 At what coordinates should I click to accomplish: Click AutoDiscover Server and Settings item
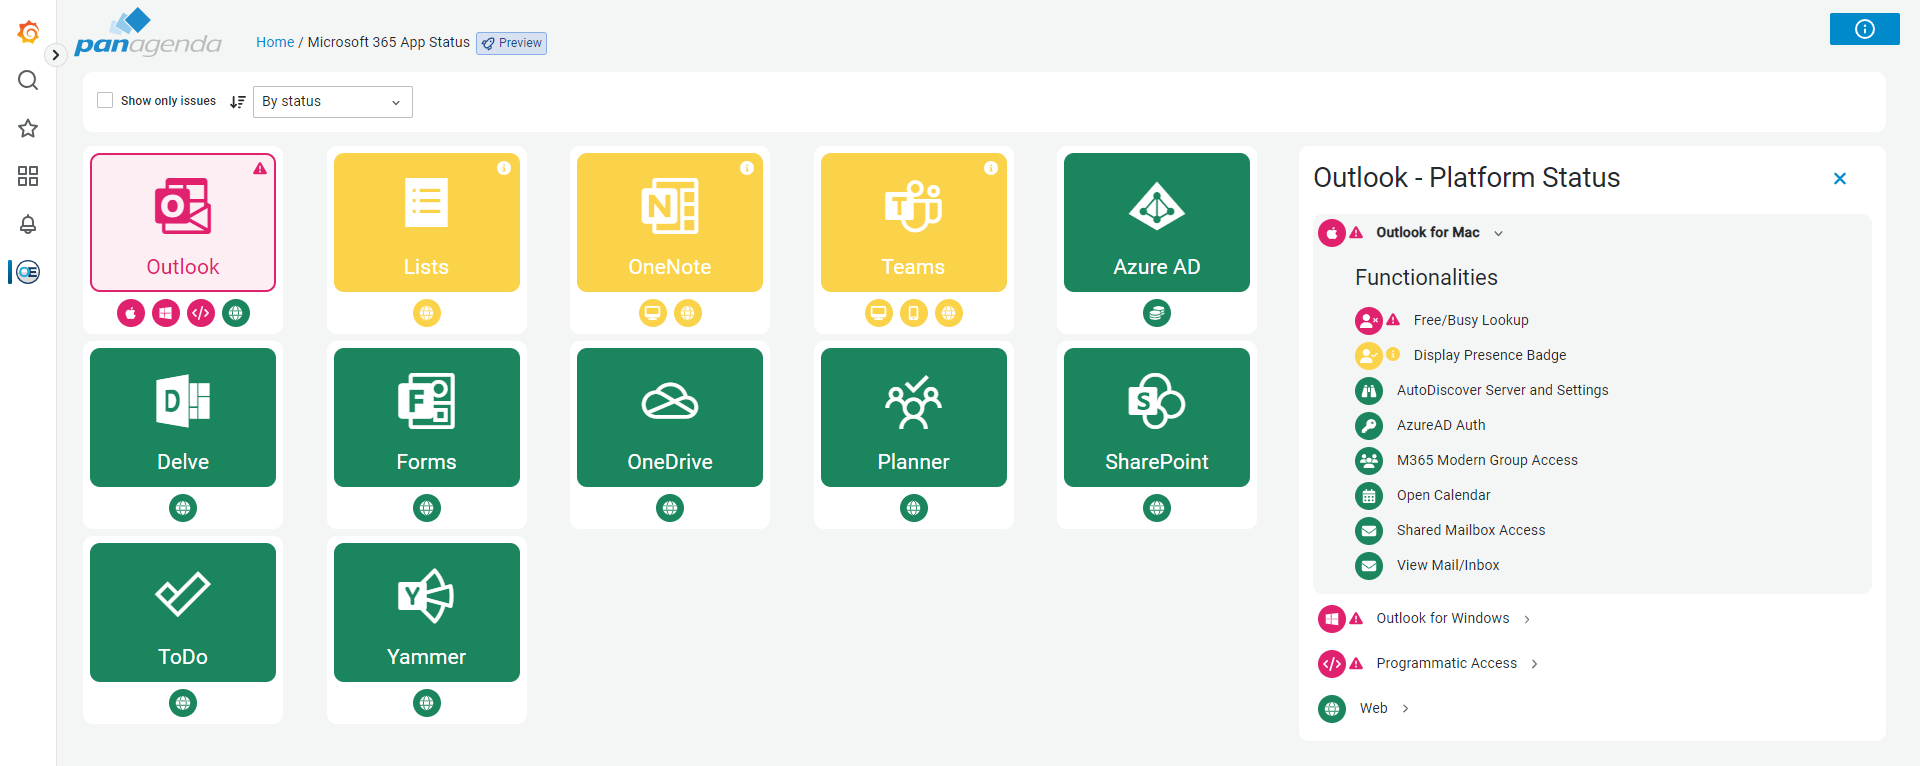point(1503,390)
